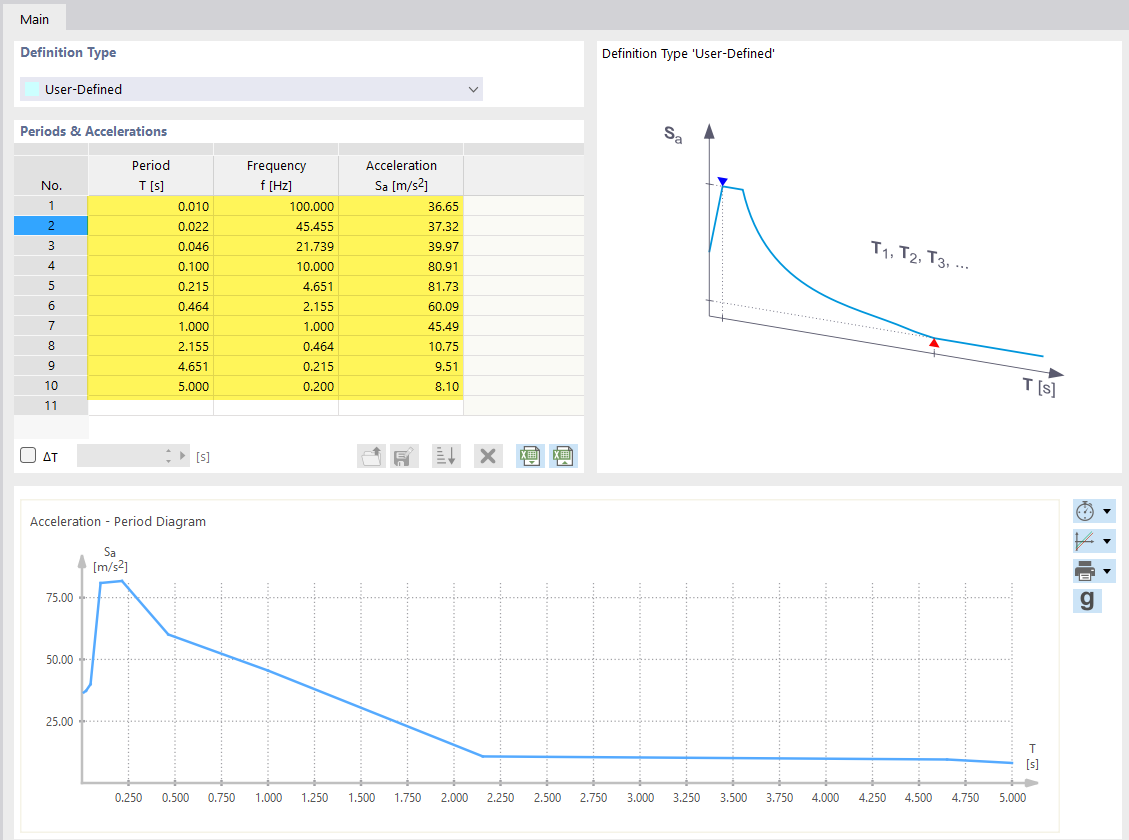Click the empty Period cell in row 11
Screen dimensions: 1129x840
150,405
